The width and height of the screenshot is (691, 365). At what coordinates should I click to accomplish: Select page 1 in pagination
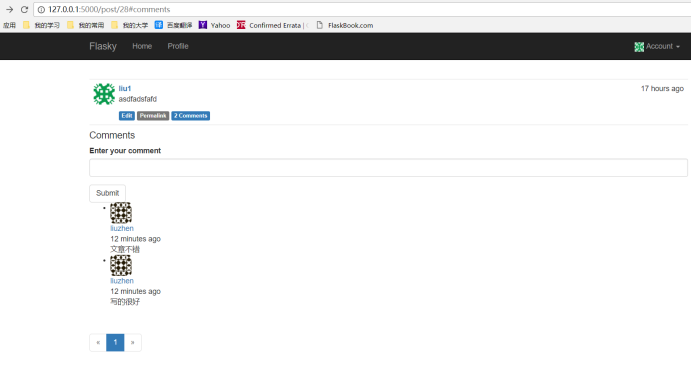point(115,343)
